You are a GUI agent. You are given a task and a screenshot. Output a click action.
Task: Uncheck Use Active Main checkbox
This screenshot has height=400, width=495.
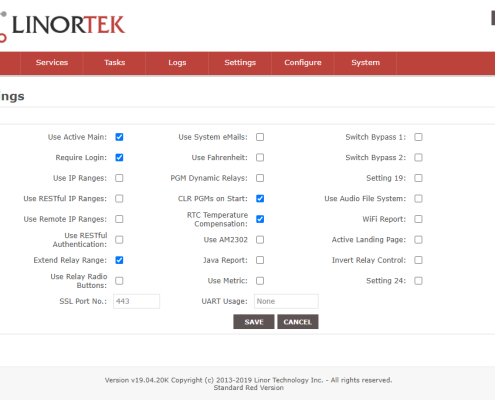pos(119,137)
